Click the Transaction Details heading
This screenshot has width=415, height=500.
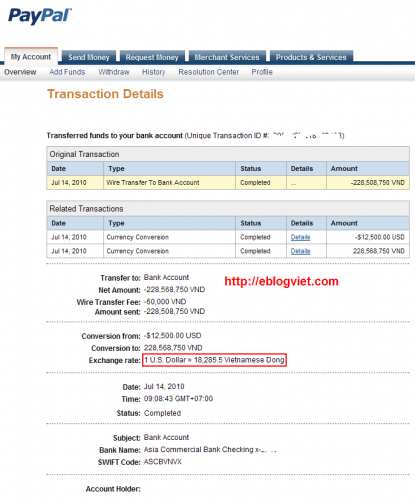tap(105, 94)
